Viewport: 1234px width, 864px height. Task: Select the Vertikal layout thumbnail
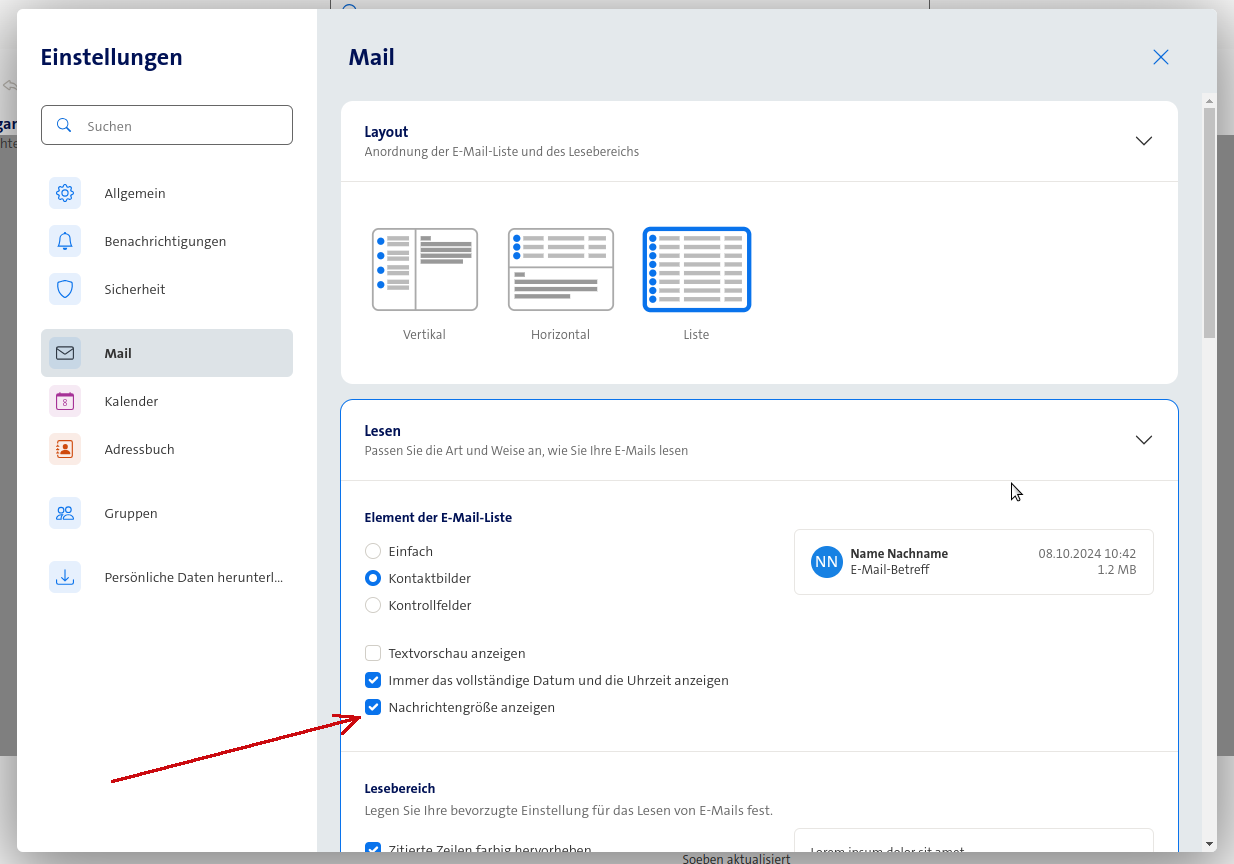pyautogui.click(x=424, y=270)
